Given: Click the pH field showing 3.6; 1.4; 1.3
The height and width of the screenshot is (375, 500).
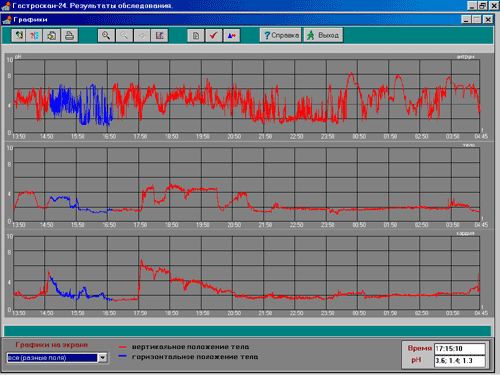Looking at the screenshot, I should [x=460, y=361].
